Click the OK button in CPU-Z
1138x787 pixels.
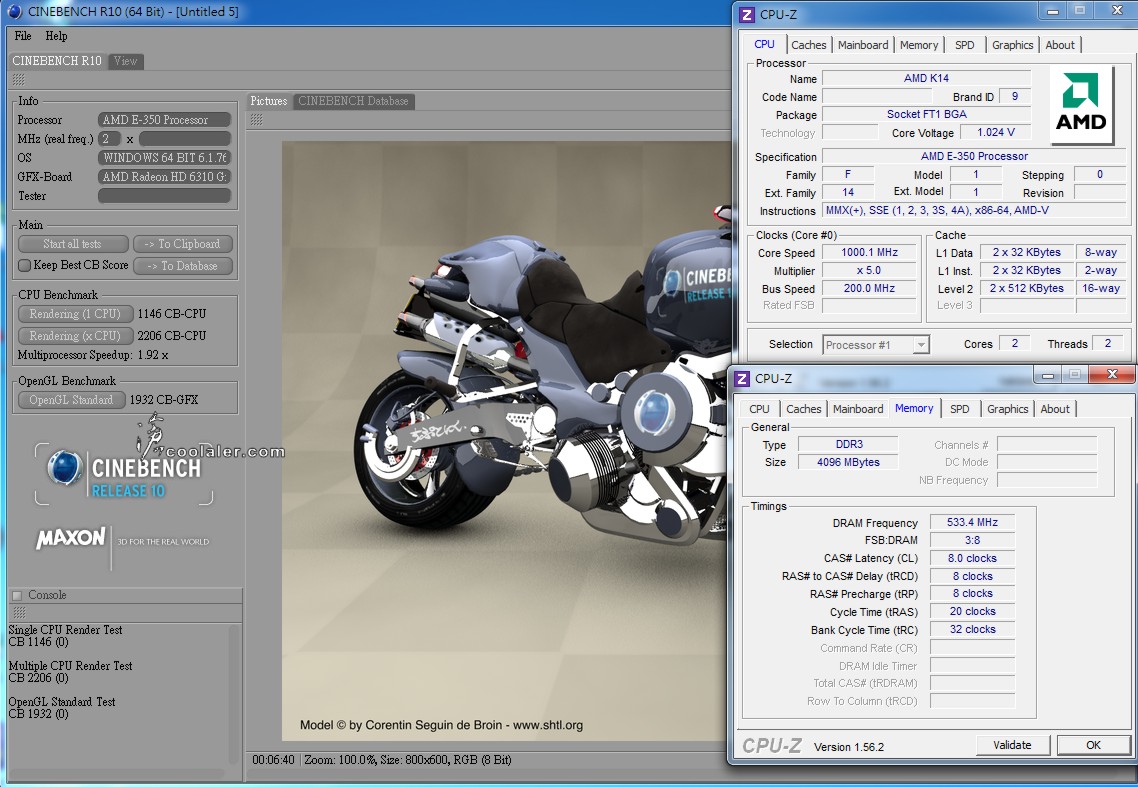pos(1093,745)
